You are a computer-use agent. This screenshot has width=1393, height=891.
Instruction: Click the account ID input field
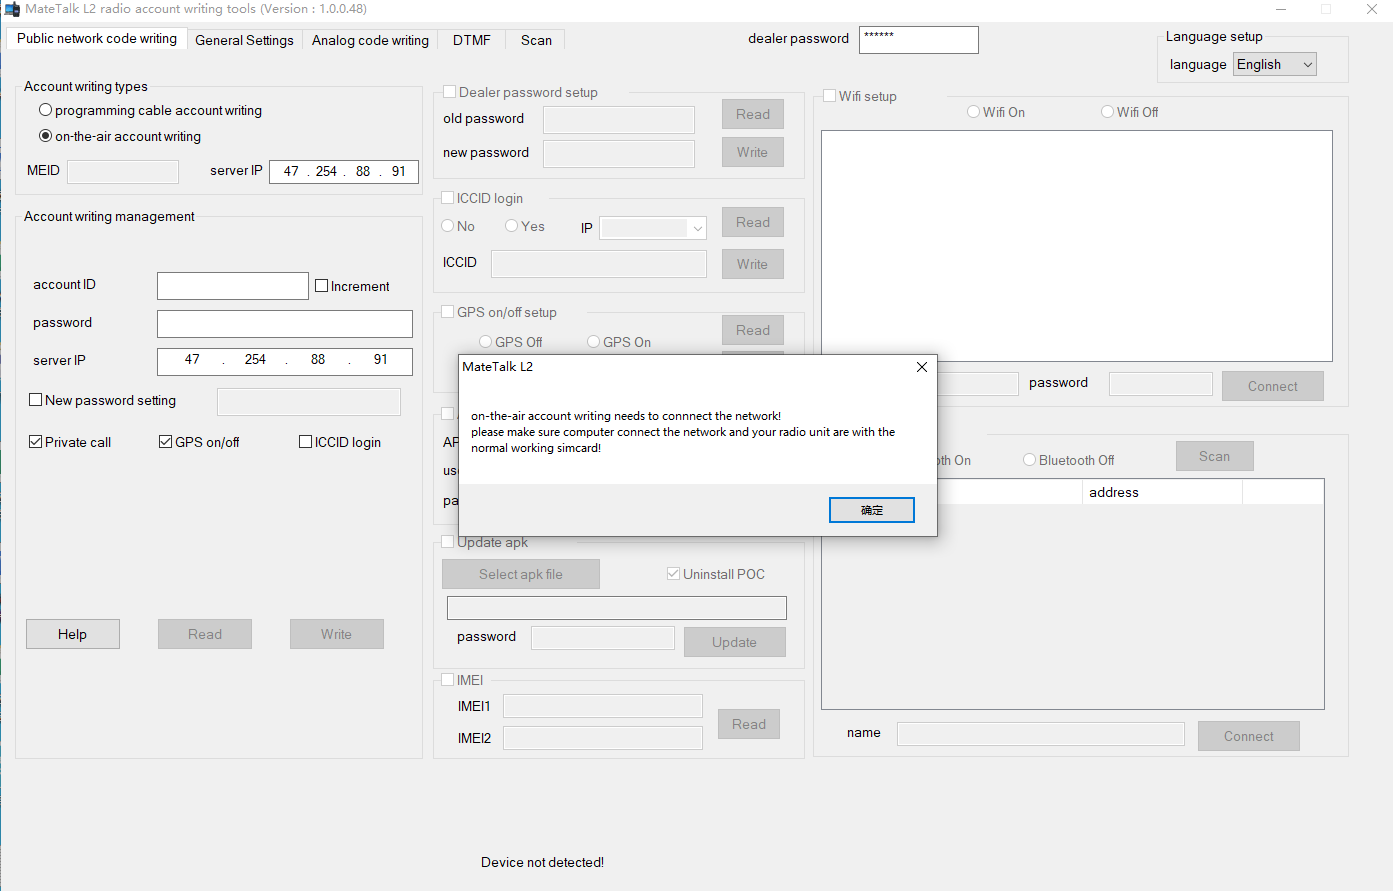point(232,286)
